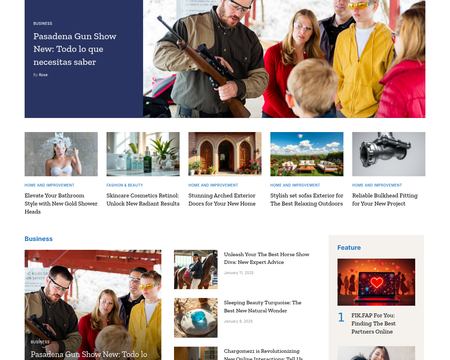Open the skincare cosmetics bottles thumbnail
The width and height of the screenshot is (450, 360).
(x=143, y=154)
